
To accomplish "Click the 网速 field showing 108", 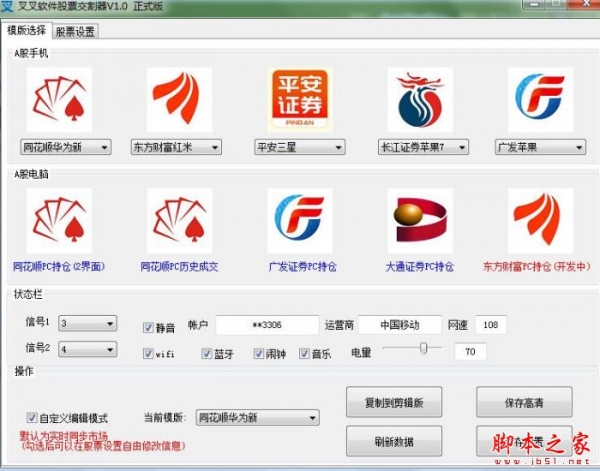I will click(491, 325).
